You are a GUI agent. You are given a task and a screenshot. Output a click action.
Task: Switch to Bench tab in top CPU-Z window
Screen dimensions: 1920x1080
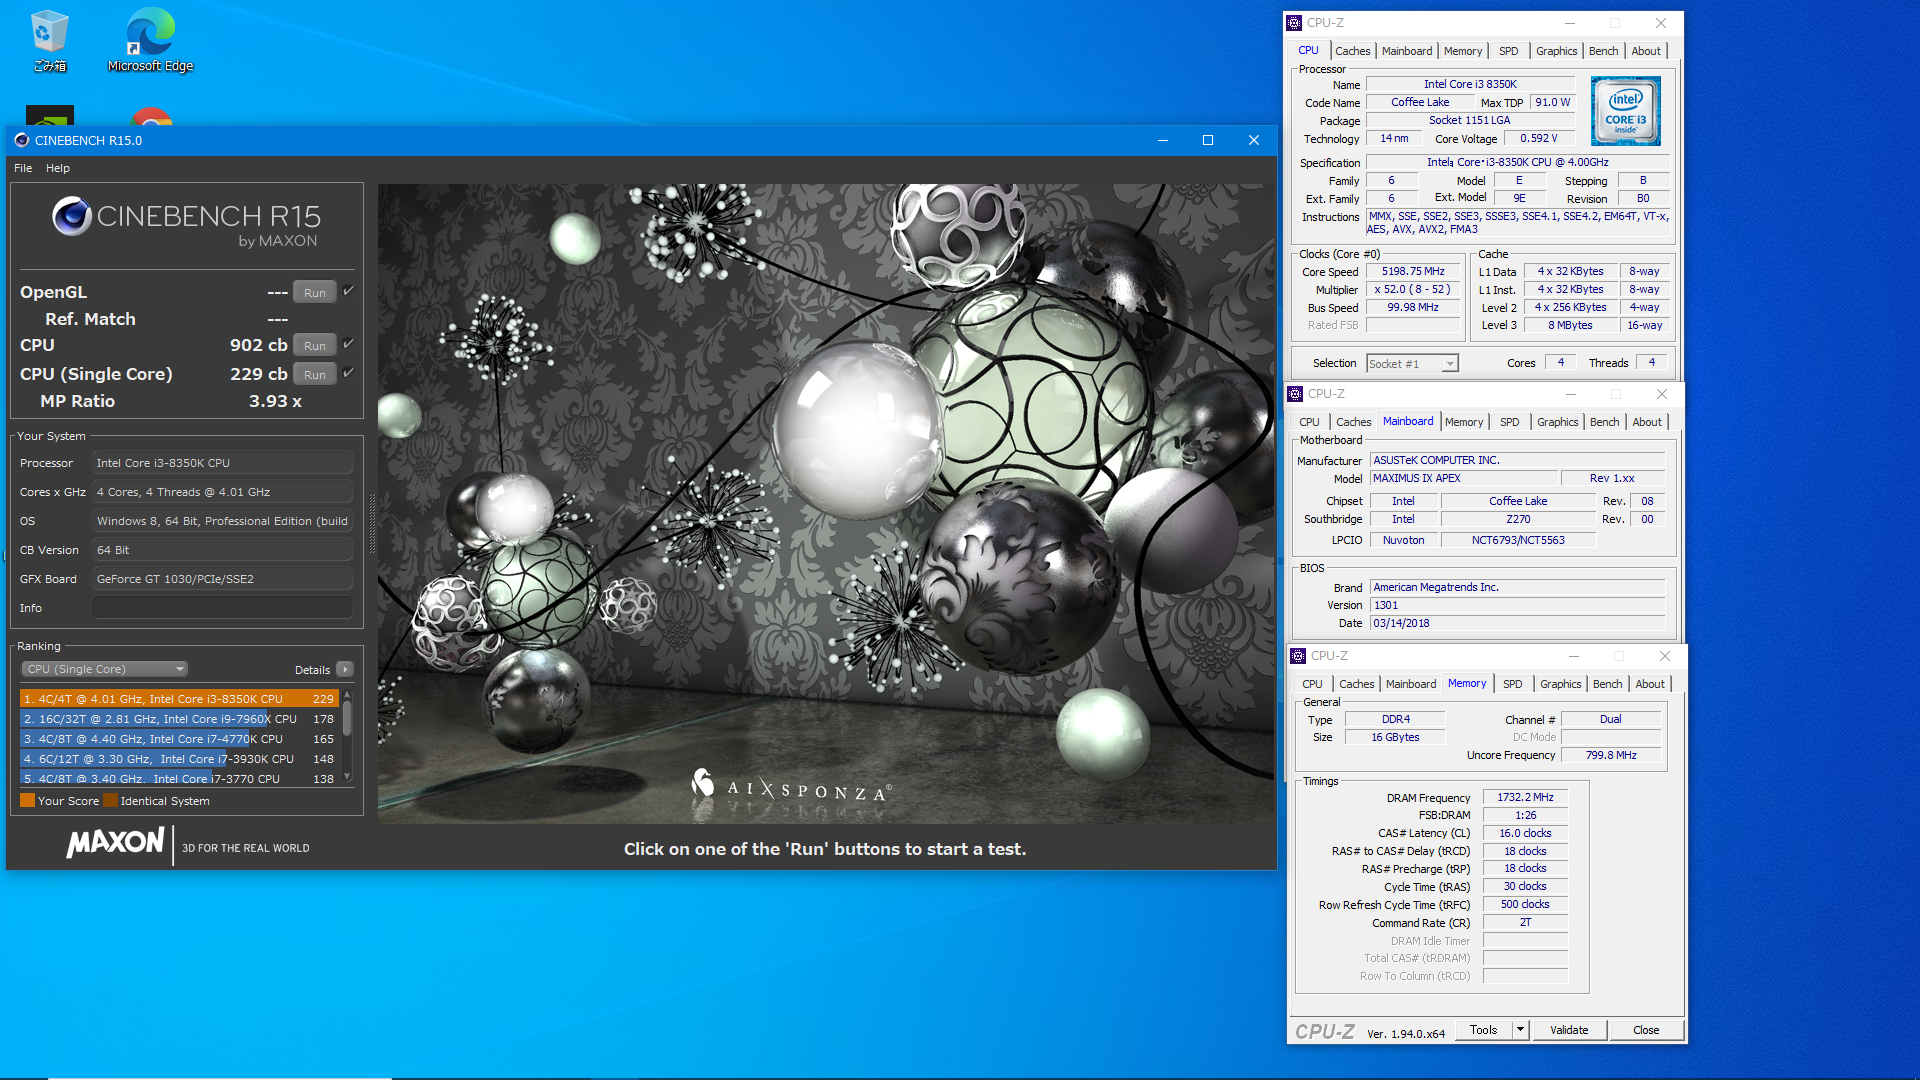tap(1603, 51)
